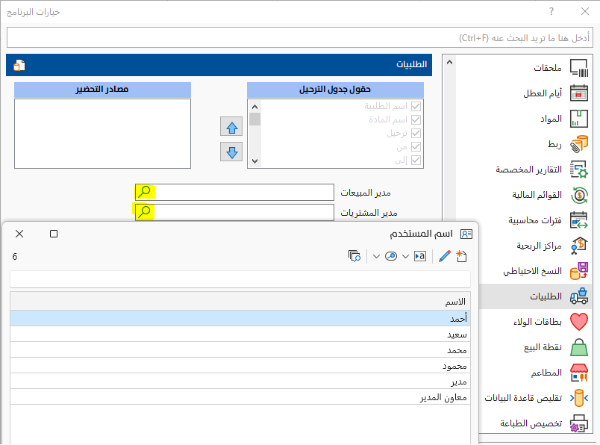
Task: Select user محمد in the list
Action: point(240,350)
